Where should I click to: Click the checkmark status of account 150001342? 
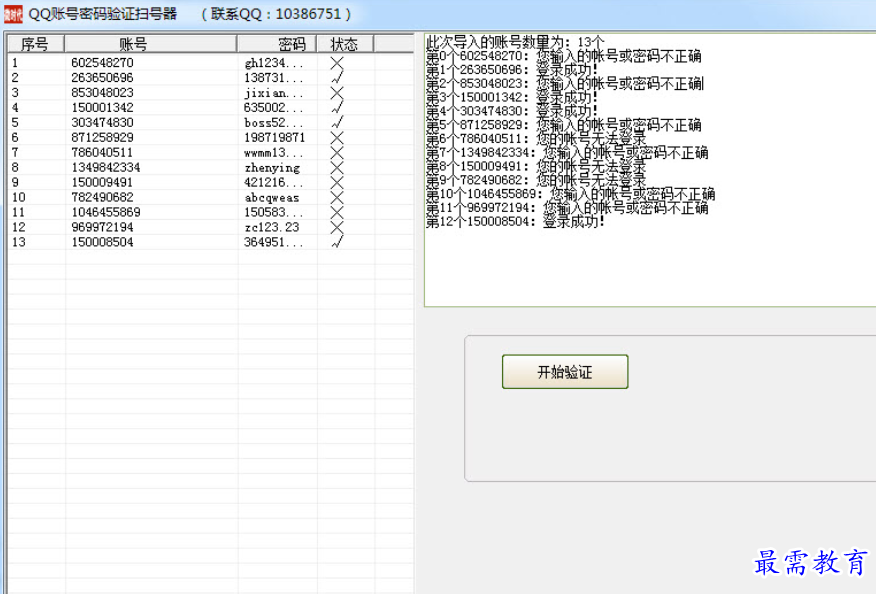(337, 107)
